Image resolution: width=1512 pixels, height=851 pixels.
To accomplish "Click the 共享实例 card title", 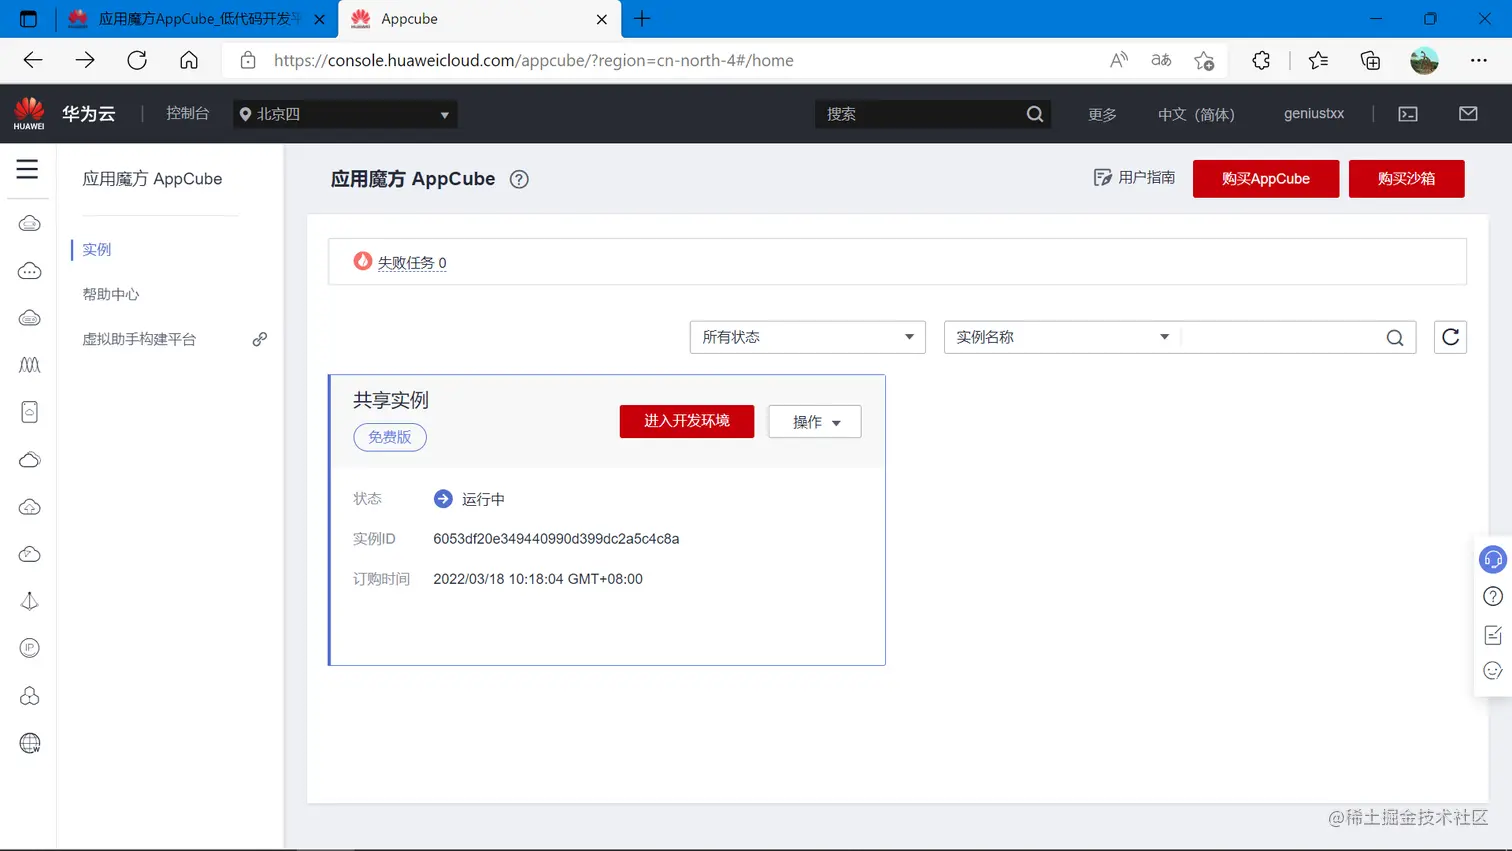I will 391,400.
